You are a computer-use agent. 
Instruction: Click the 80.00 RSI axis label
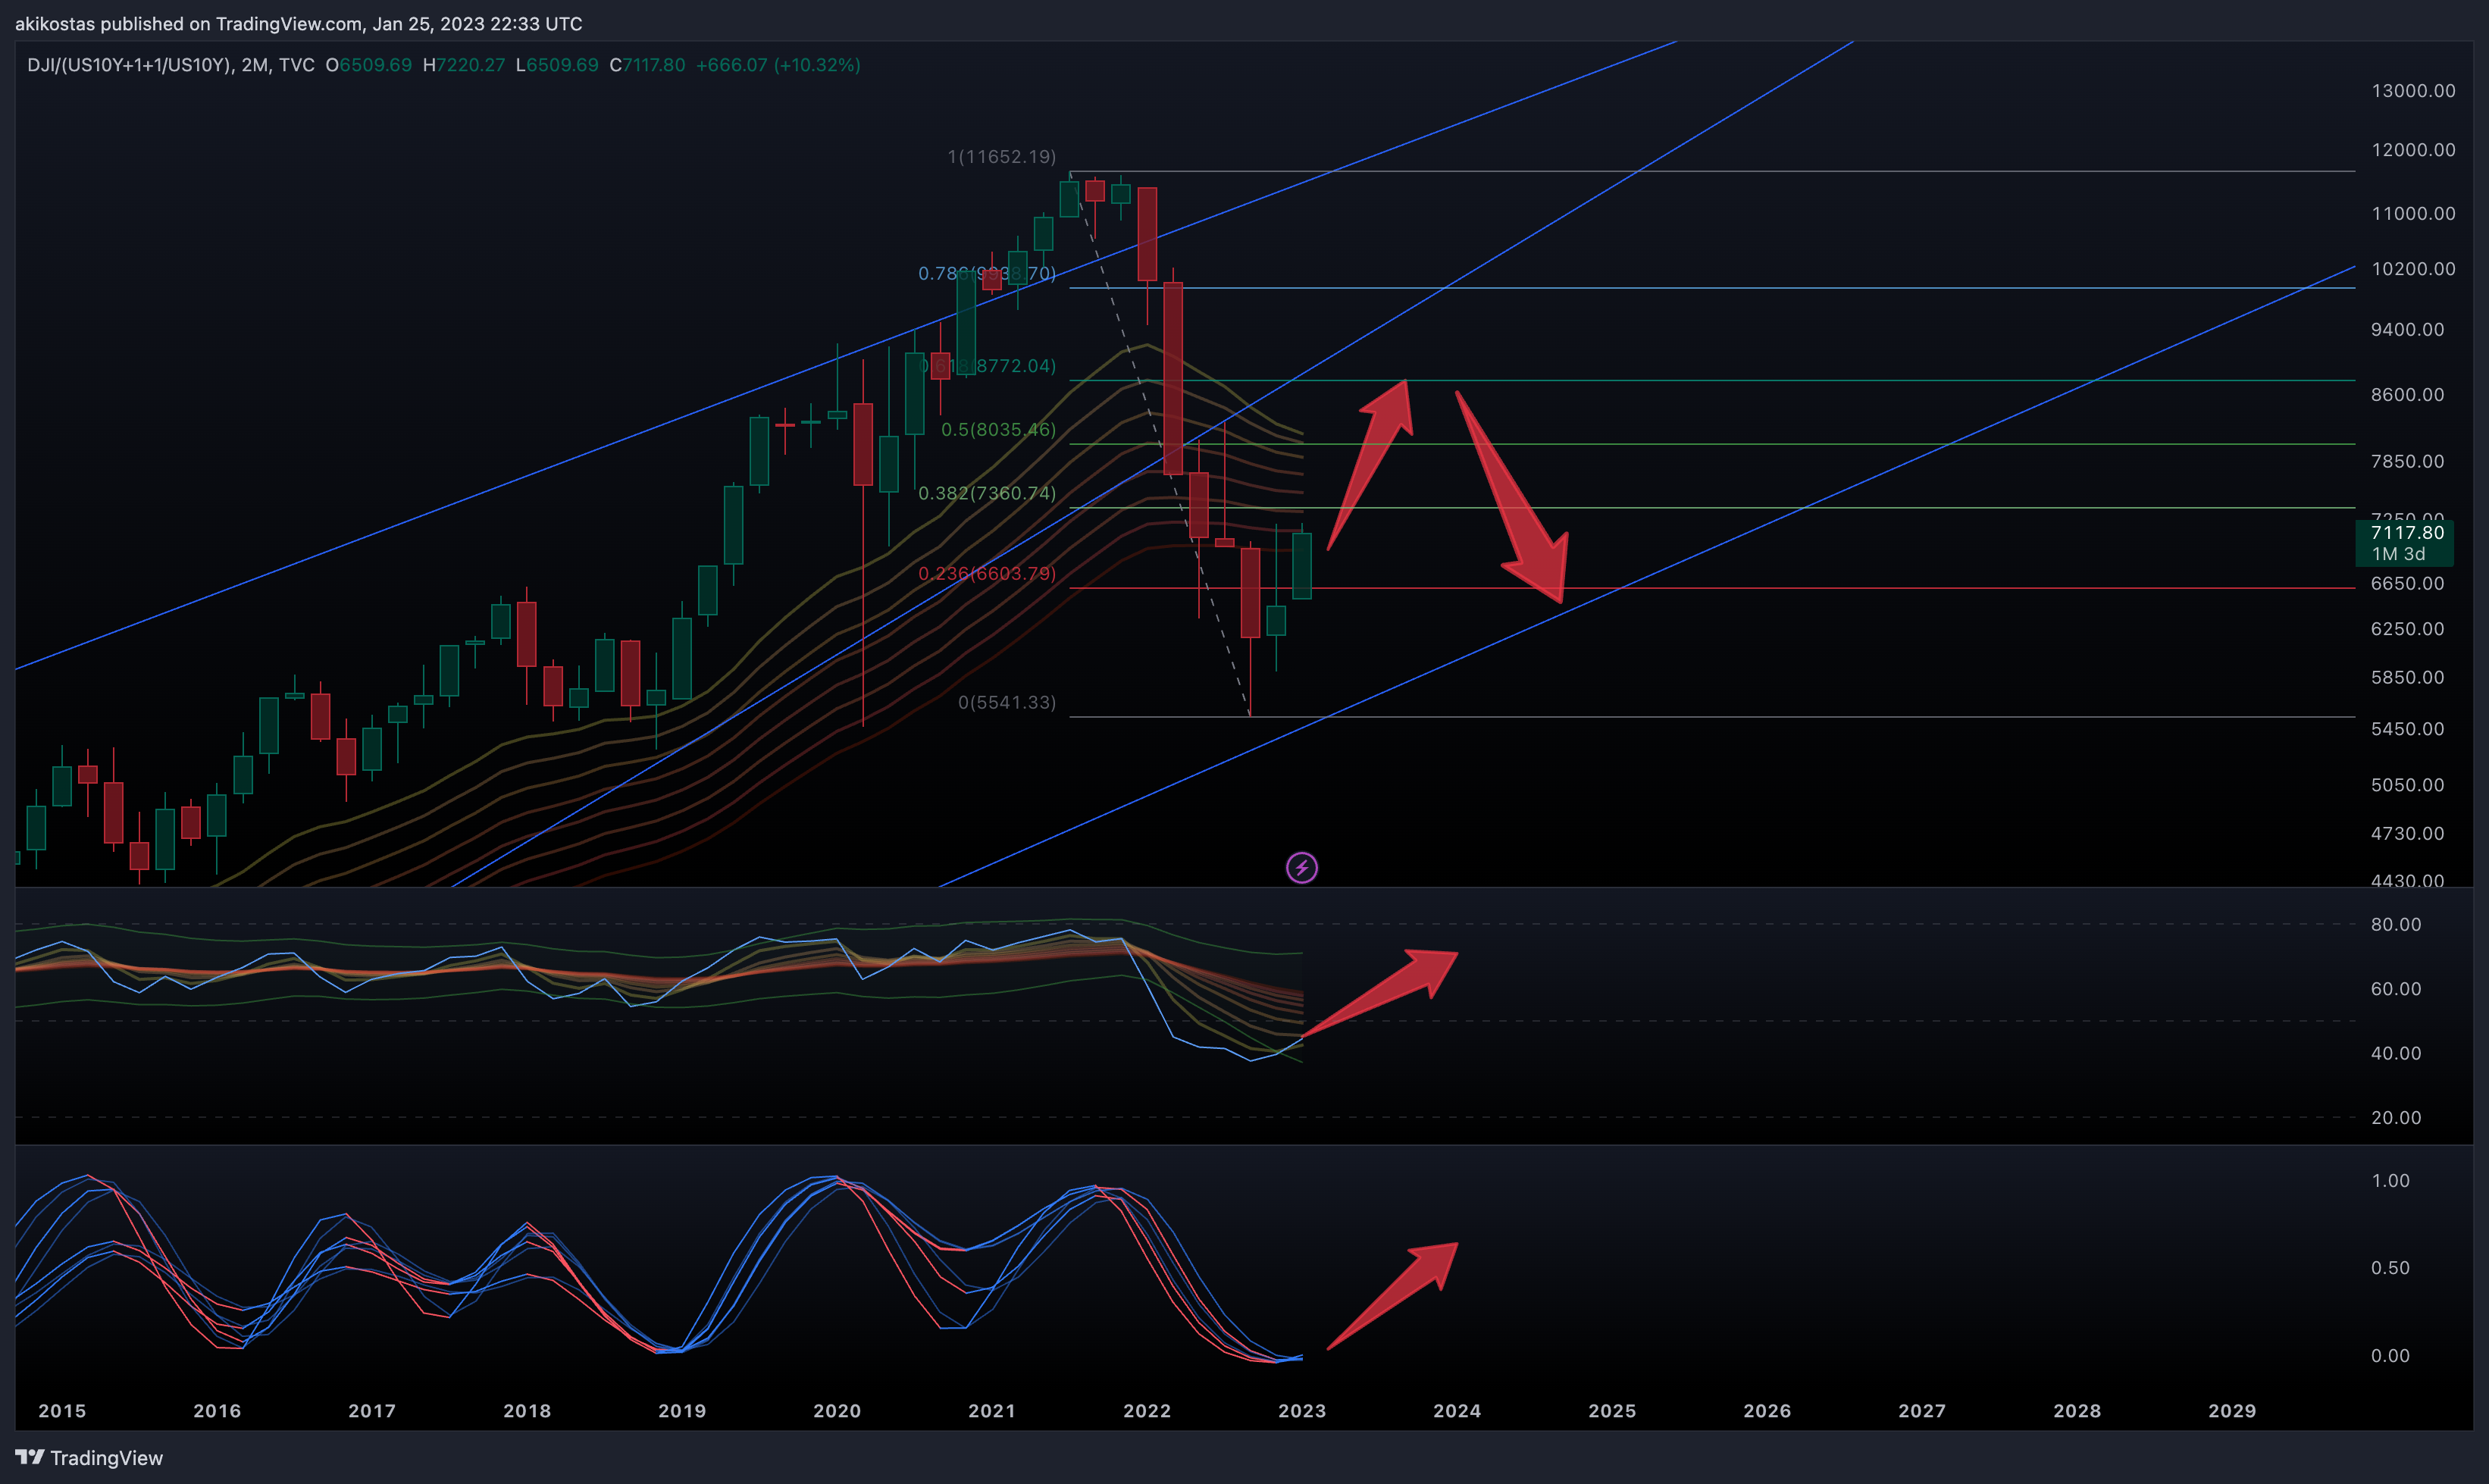(x=2396, y=925)
